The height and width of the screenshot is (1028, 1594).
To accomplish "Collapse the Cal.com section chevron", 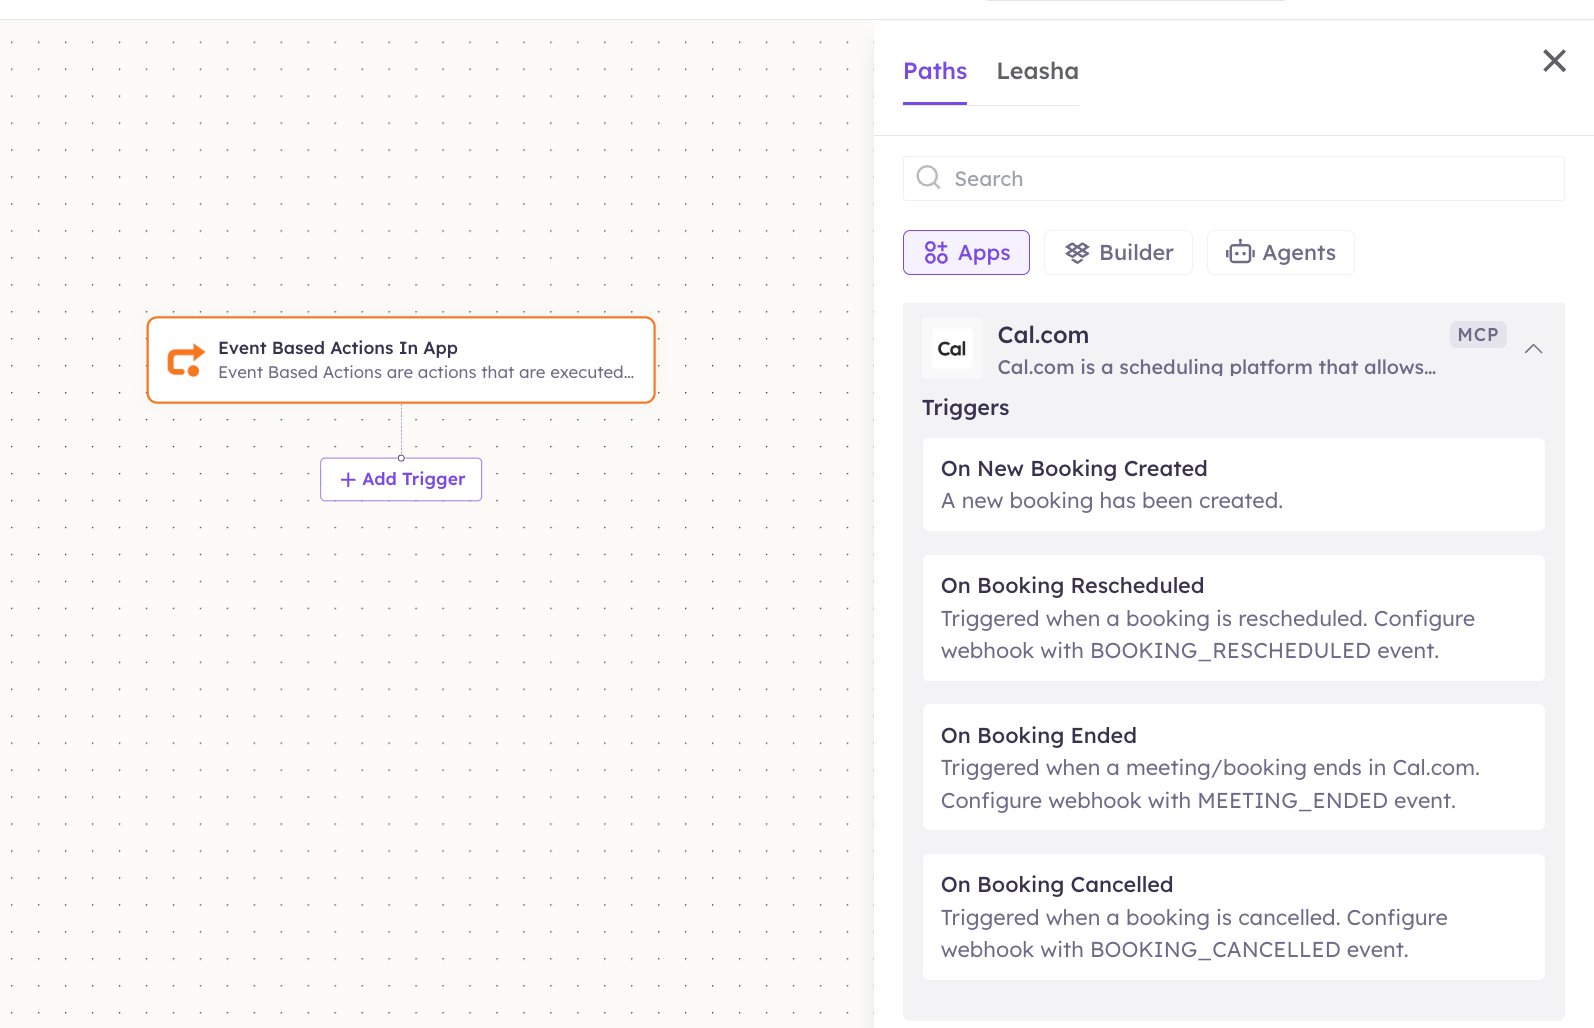I will point(1533,349).
